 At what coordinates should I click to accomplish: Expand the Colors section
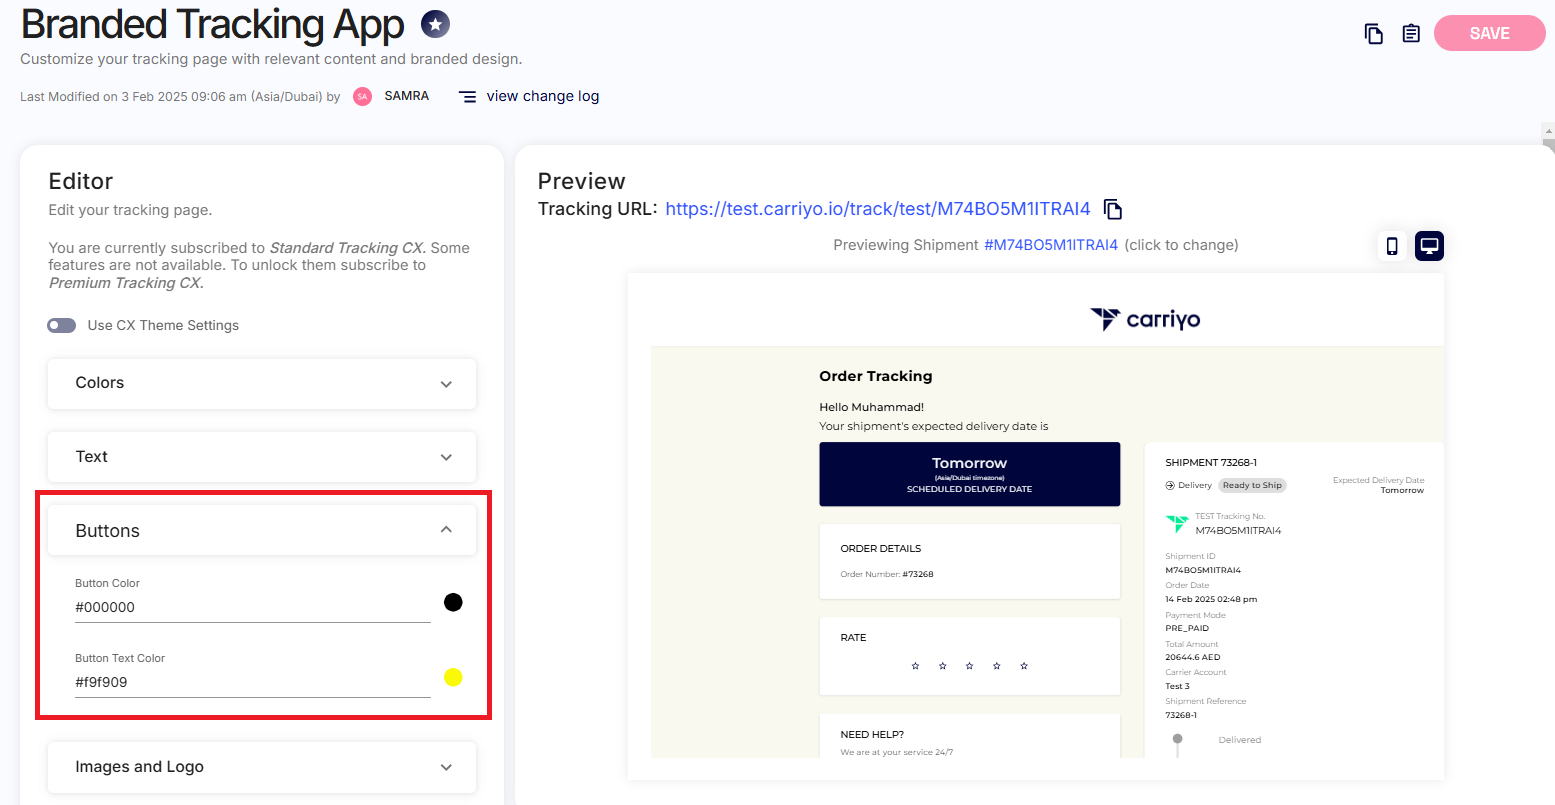point(262,383)
